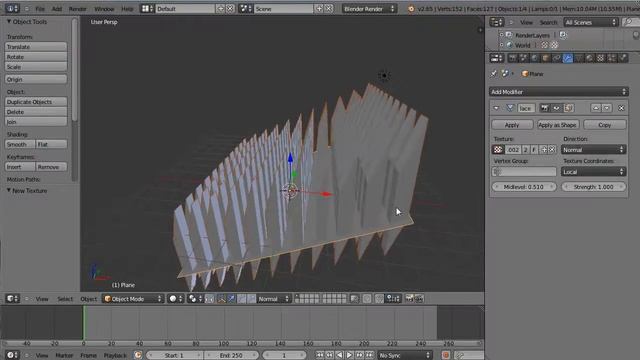Play the animation forward
640x360 pixels.
349,355
